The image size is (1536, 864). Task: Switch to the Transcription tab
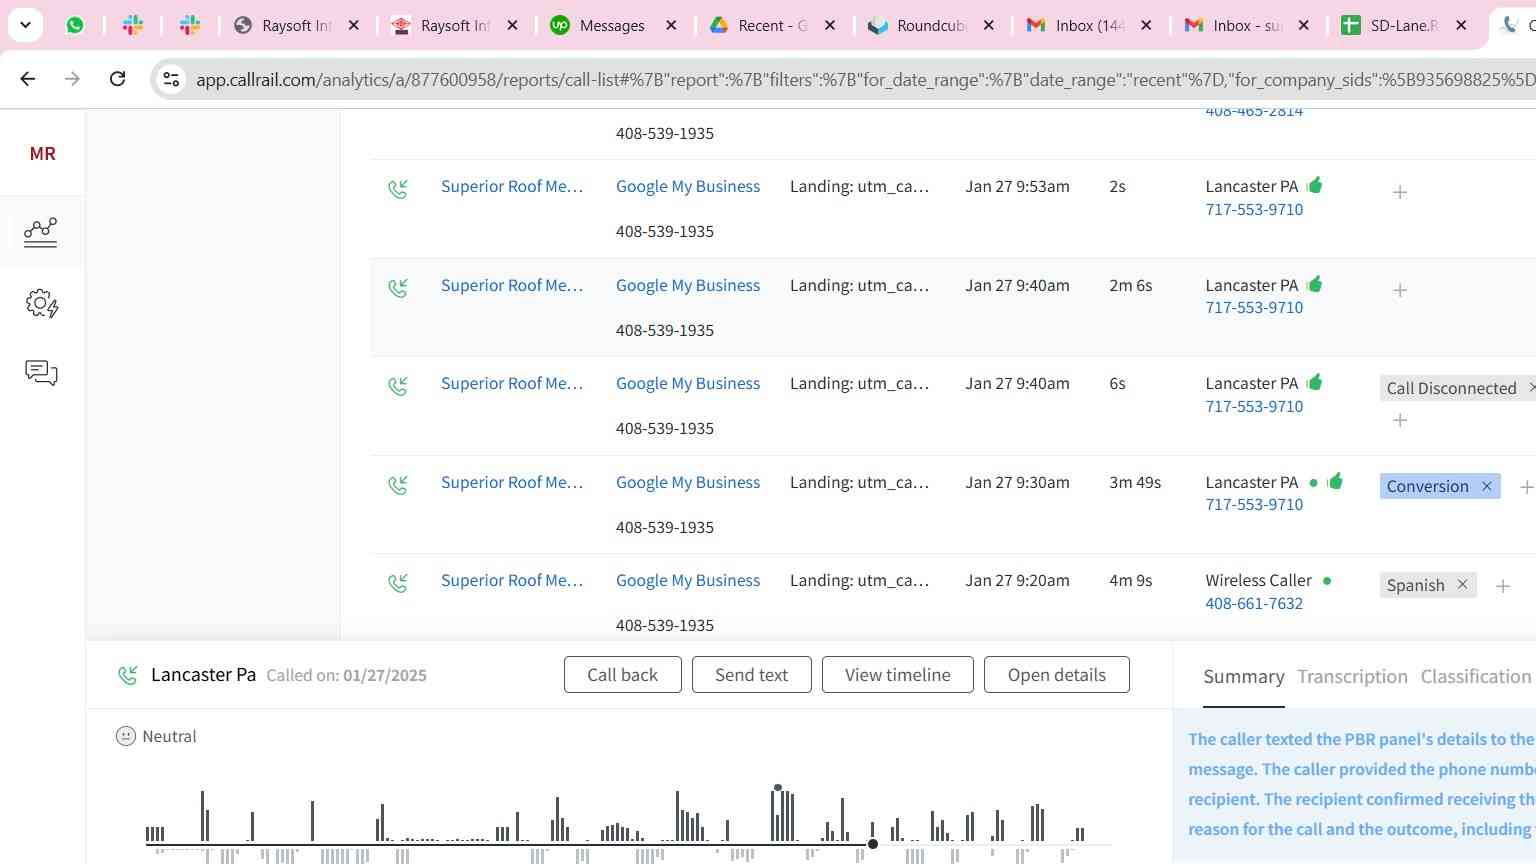1352,677
